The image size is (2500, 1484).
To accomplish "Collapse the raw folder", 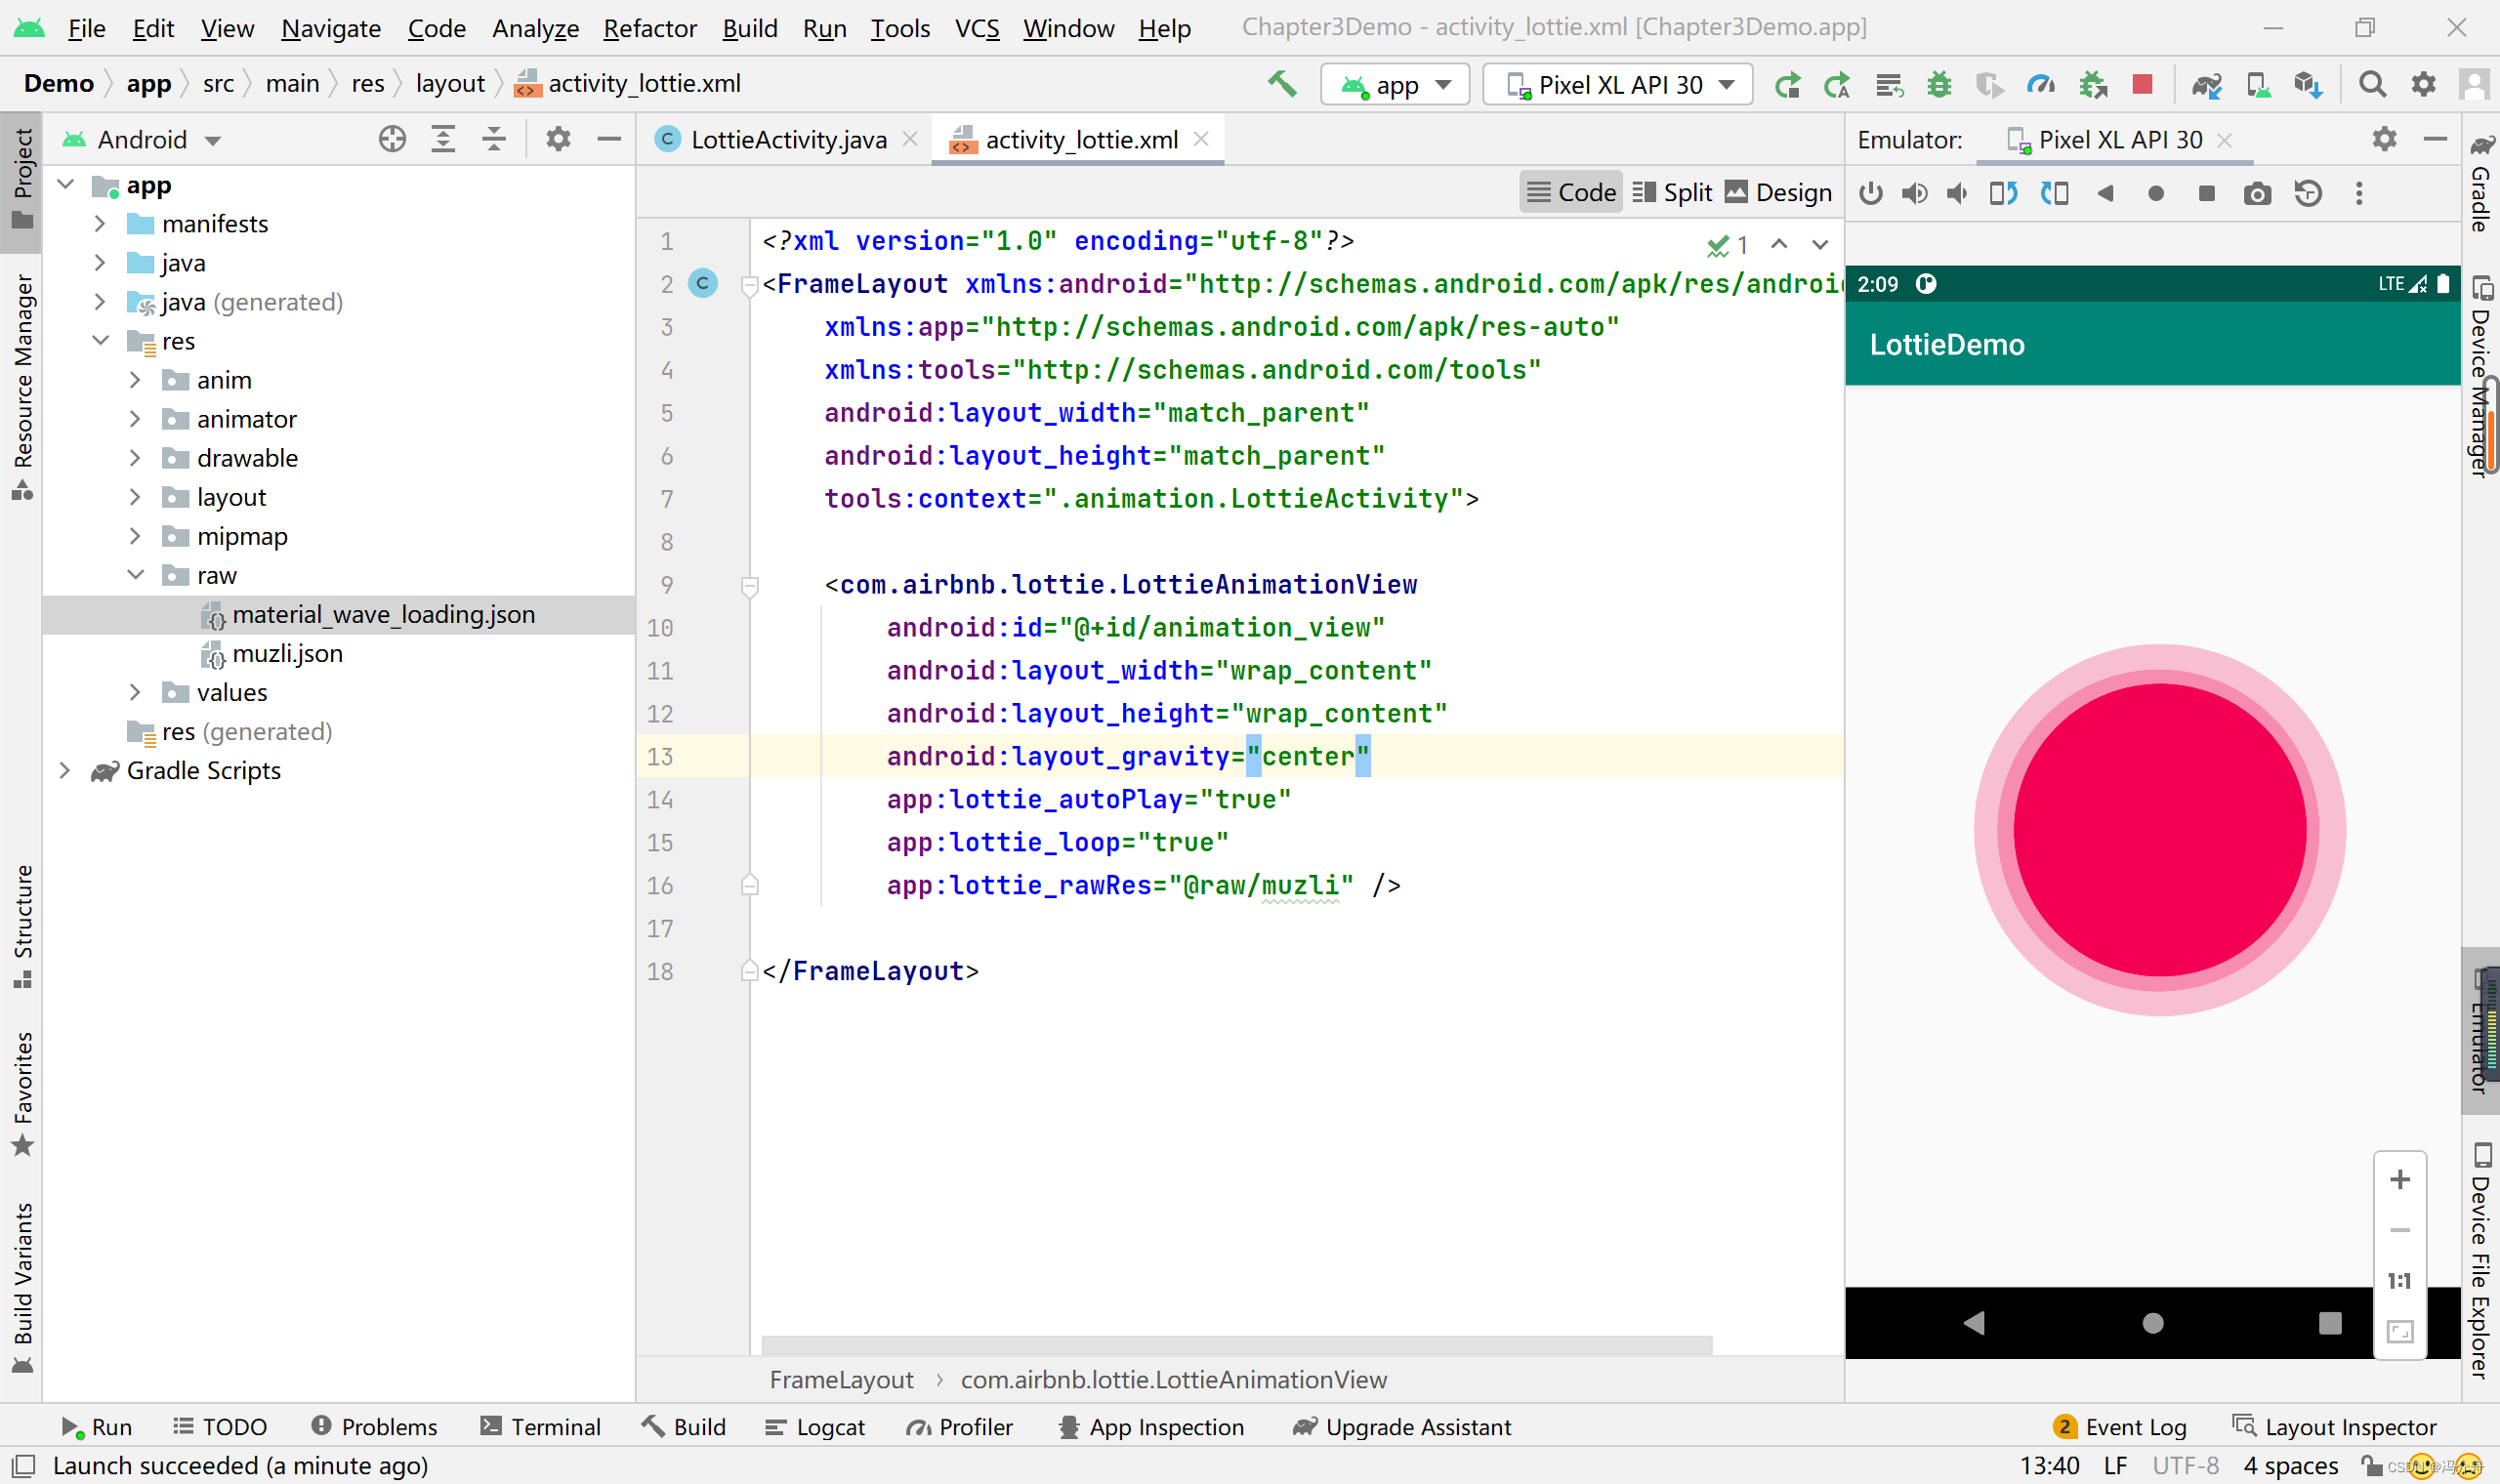I will tap(135, 575).
